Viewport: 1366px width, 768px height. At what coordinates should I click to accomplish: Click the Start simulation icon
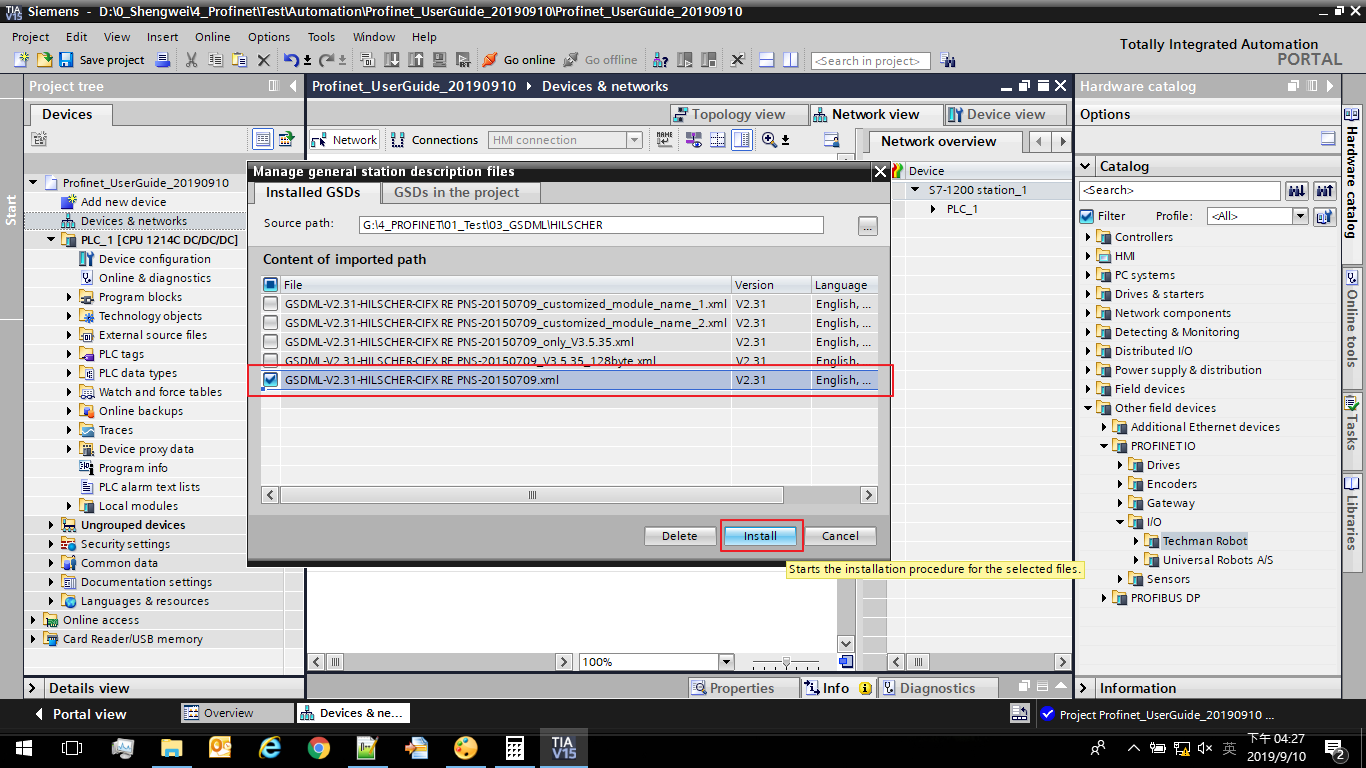click(439, 60)
